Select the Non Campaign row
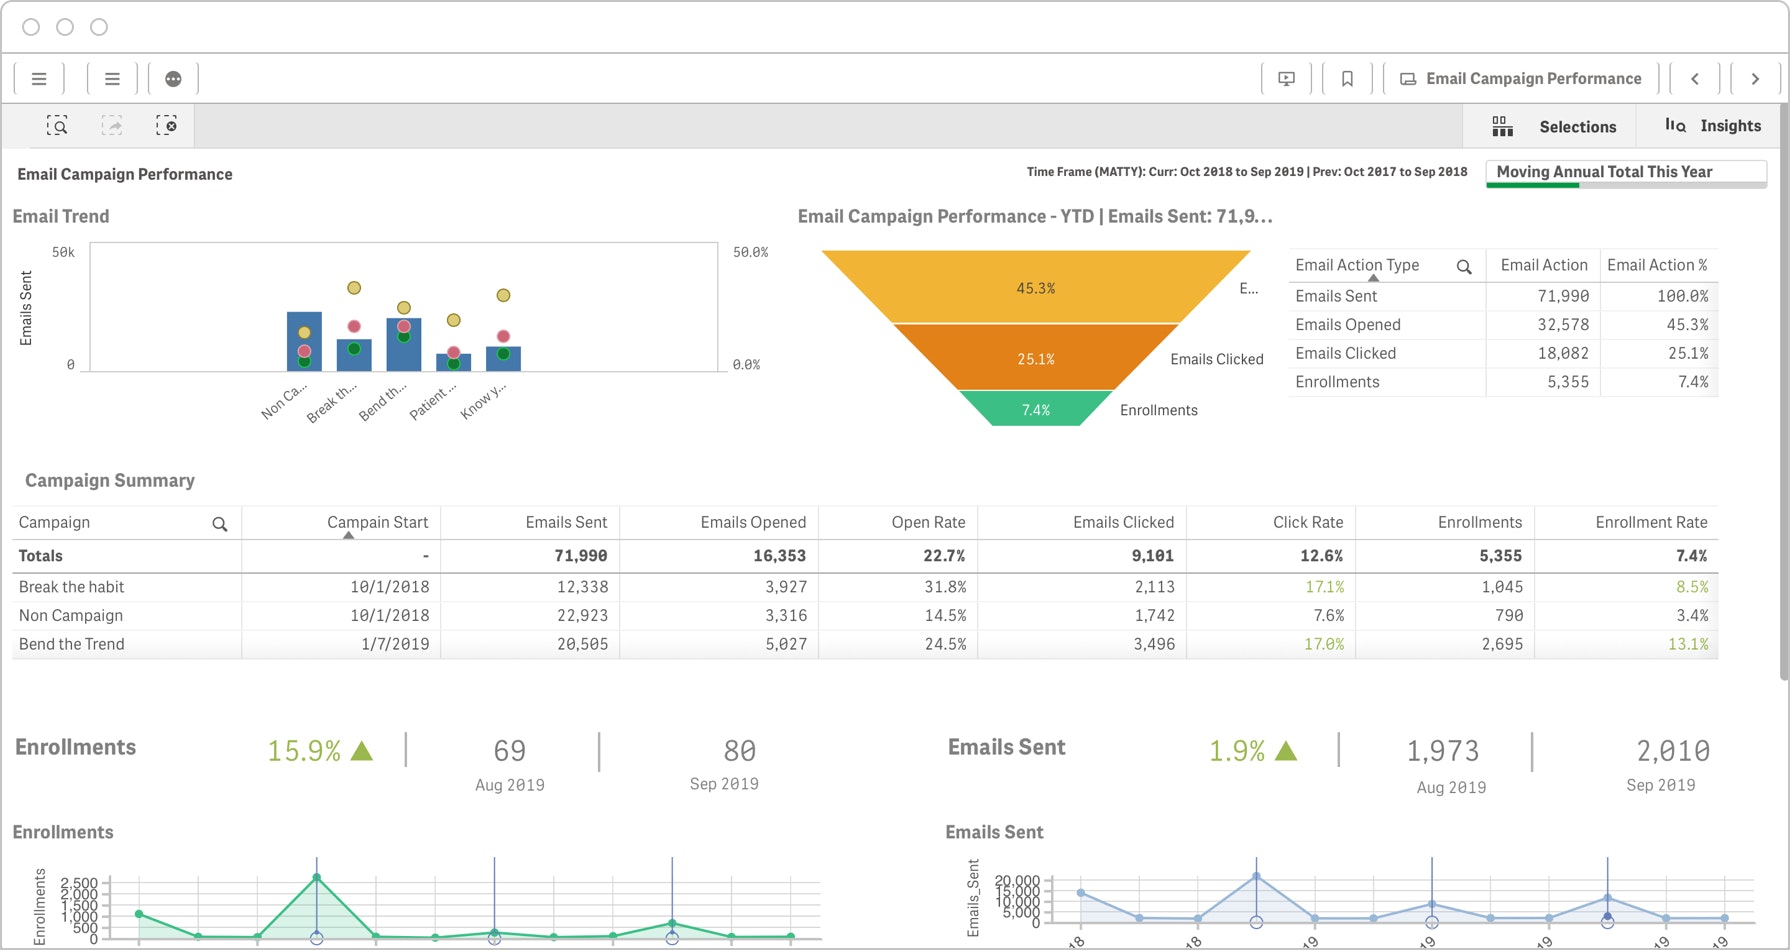This screenshot has width=1790, height=950. coord(865,616)
